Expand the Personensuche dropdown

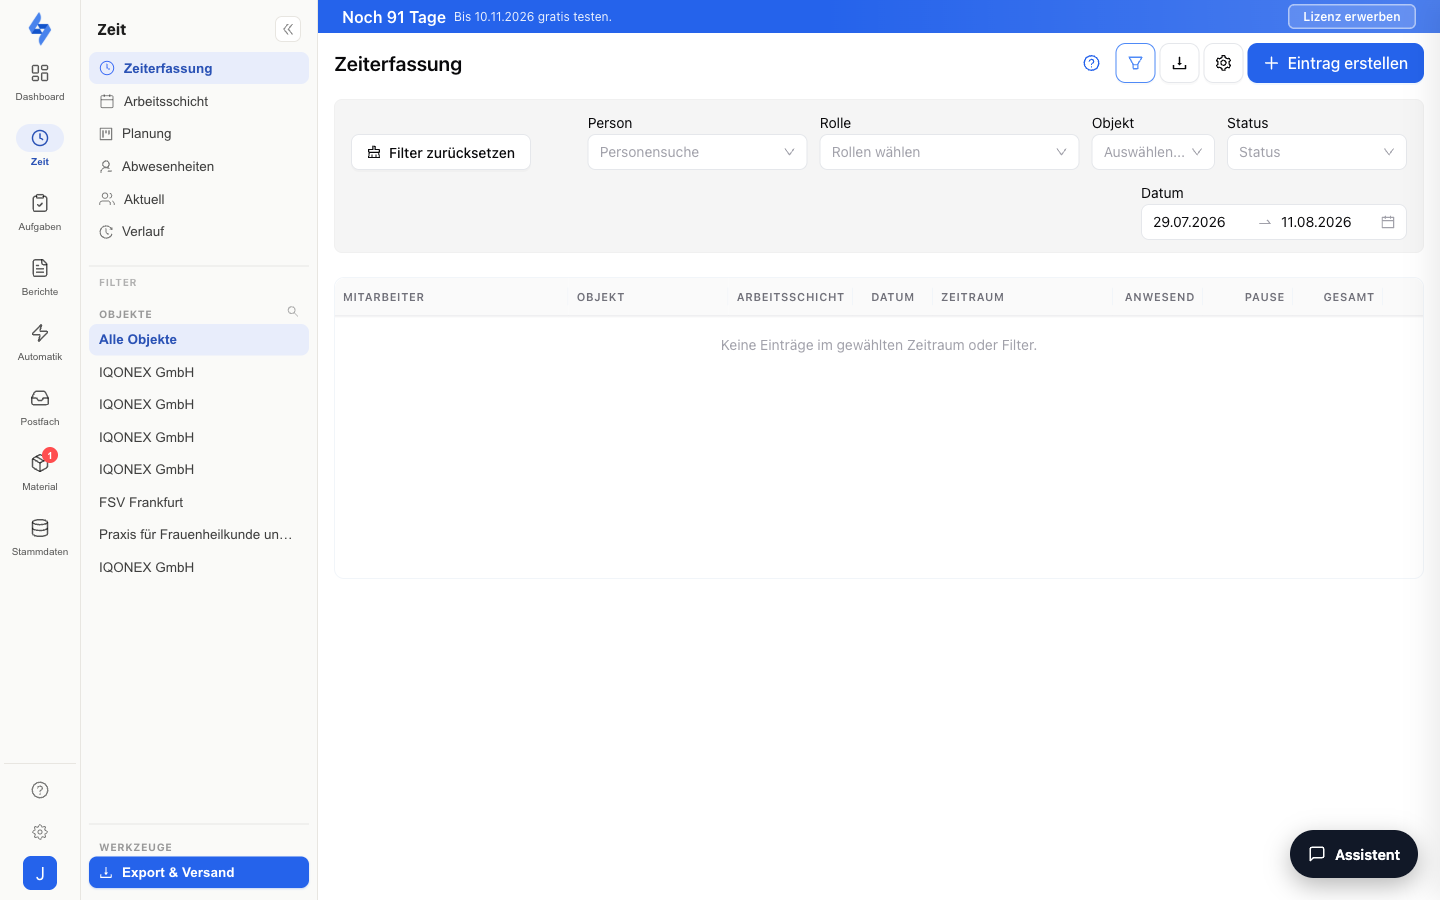tap(697, 152)
